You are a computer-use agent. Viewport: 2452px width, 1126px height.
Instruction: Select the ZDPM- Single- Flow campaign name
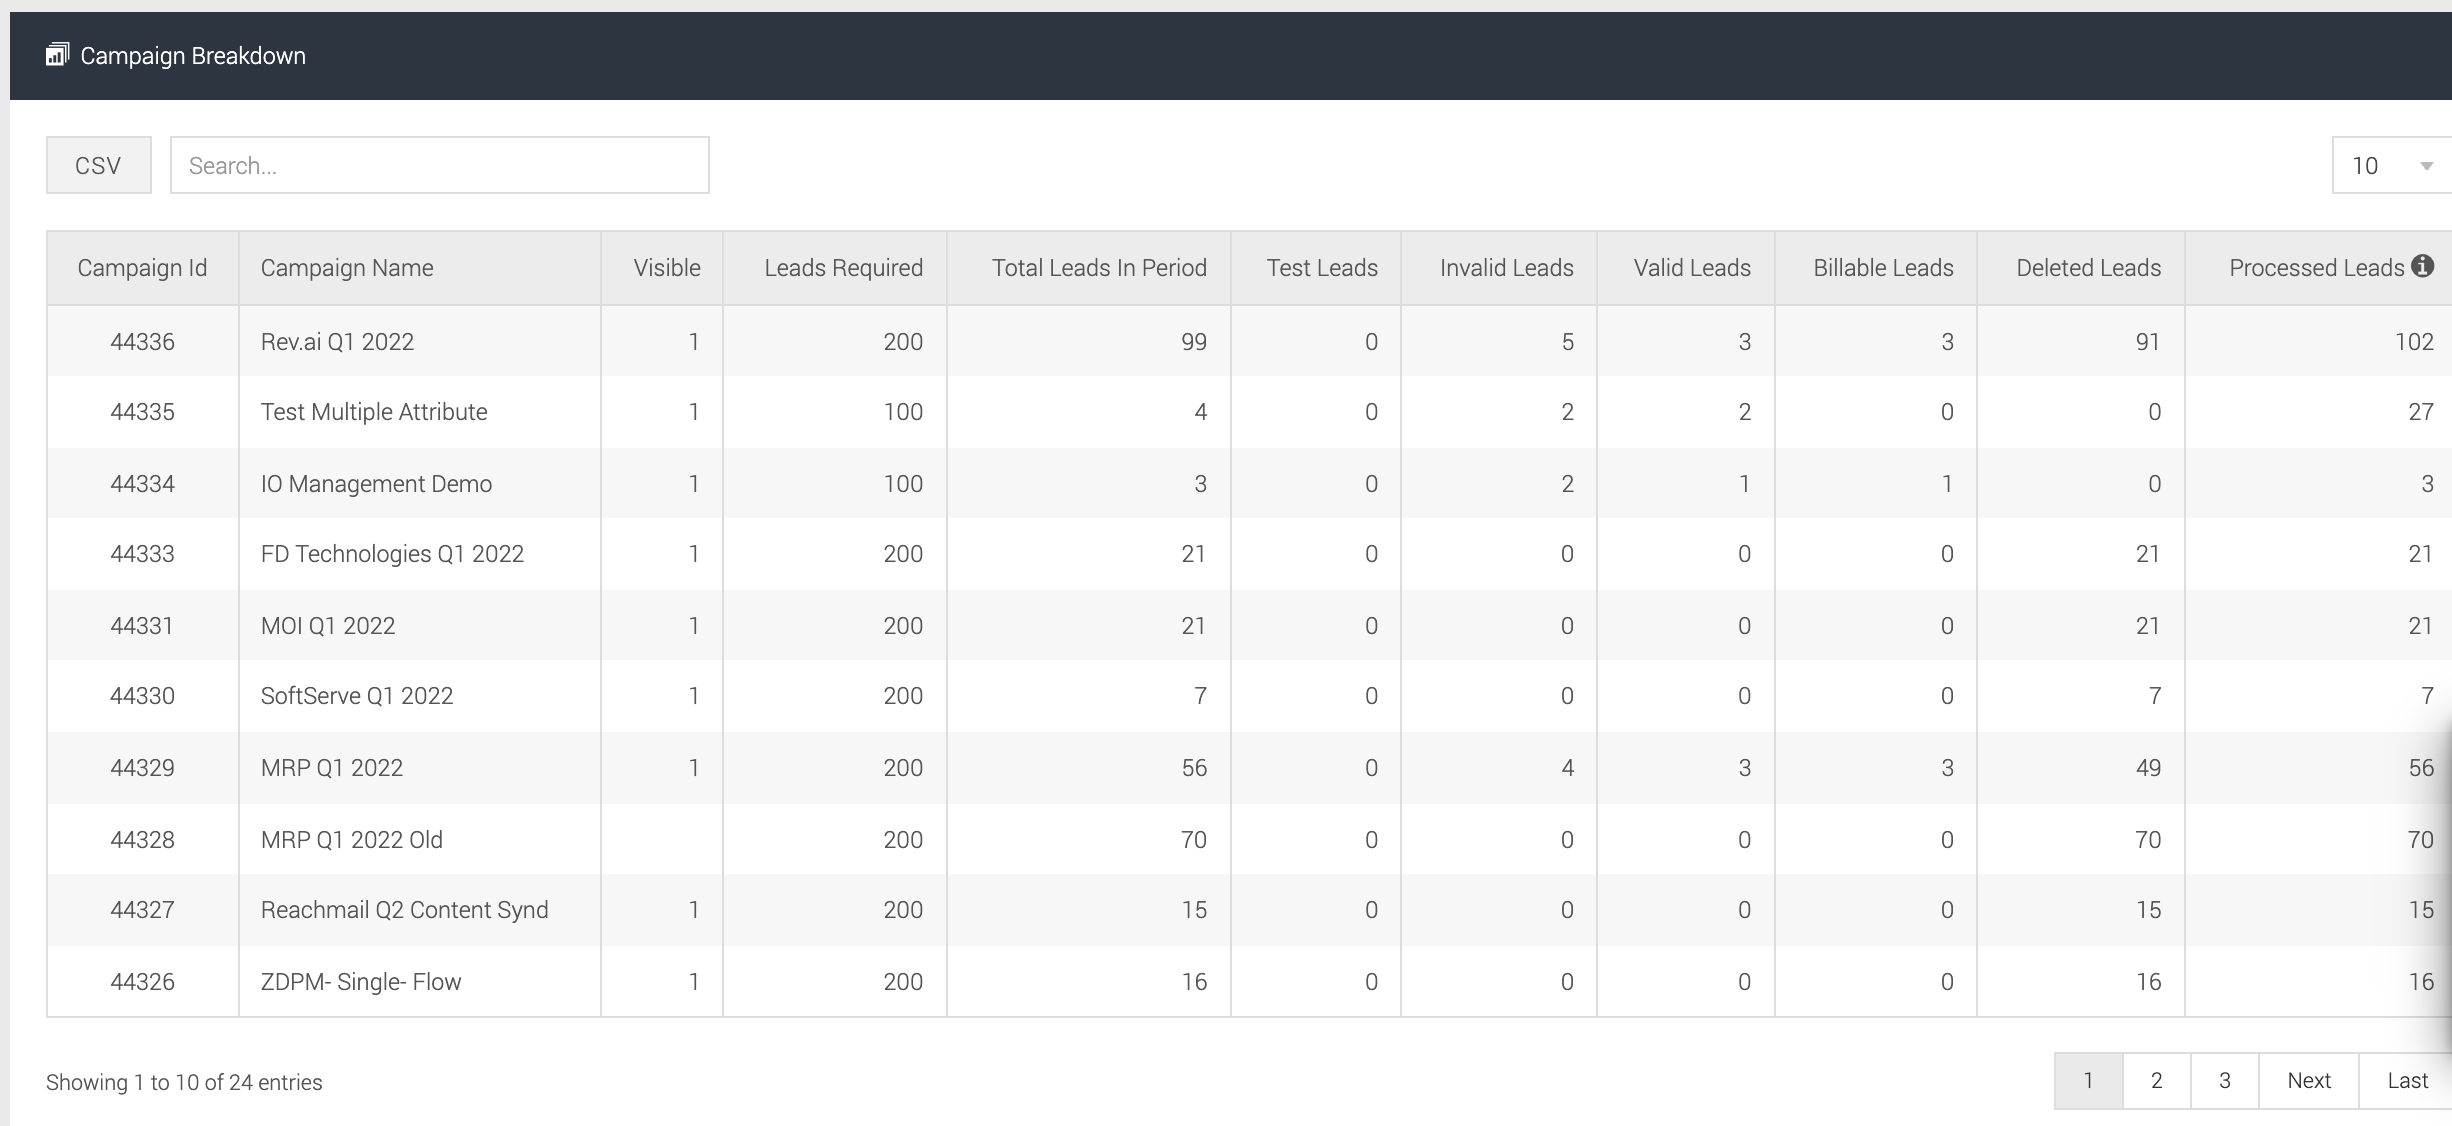361,982
